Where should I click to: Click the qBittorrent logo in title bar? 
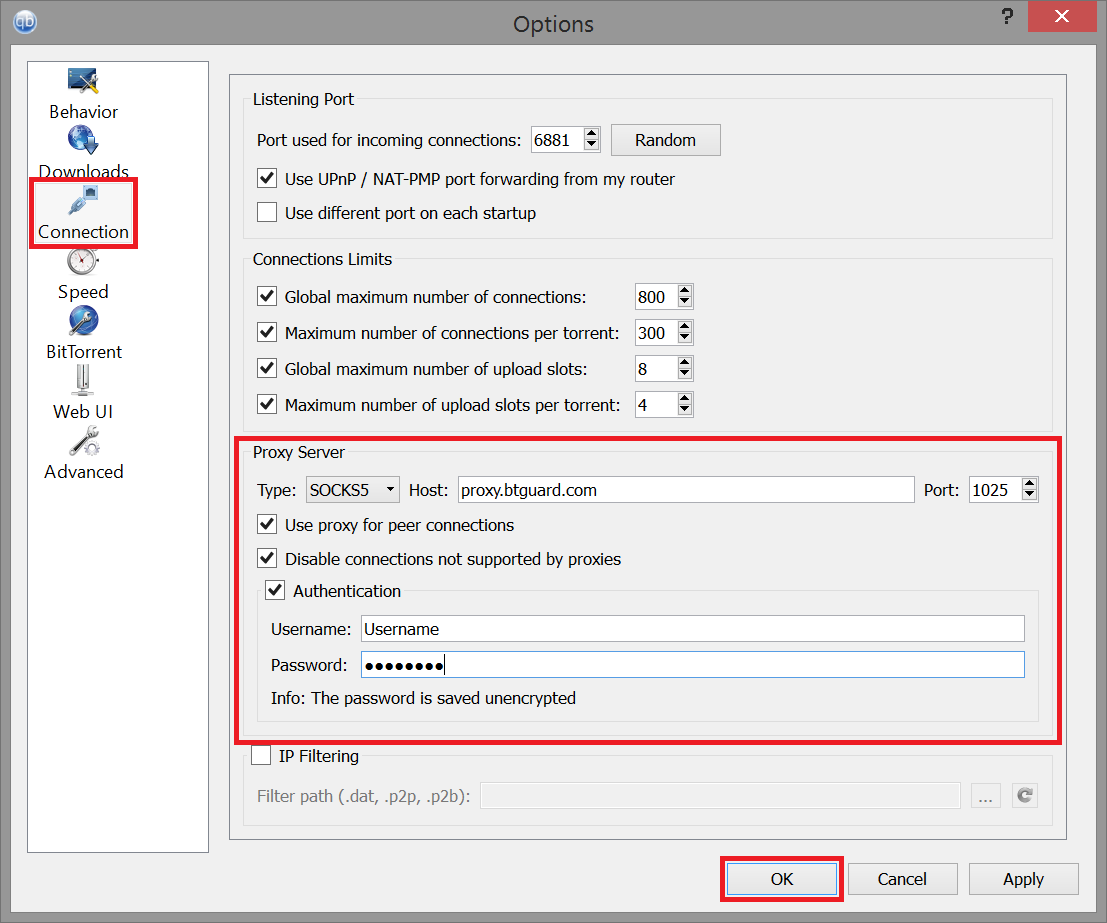[22, 21]
